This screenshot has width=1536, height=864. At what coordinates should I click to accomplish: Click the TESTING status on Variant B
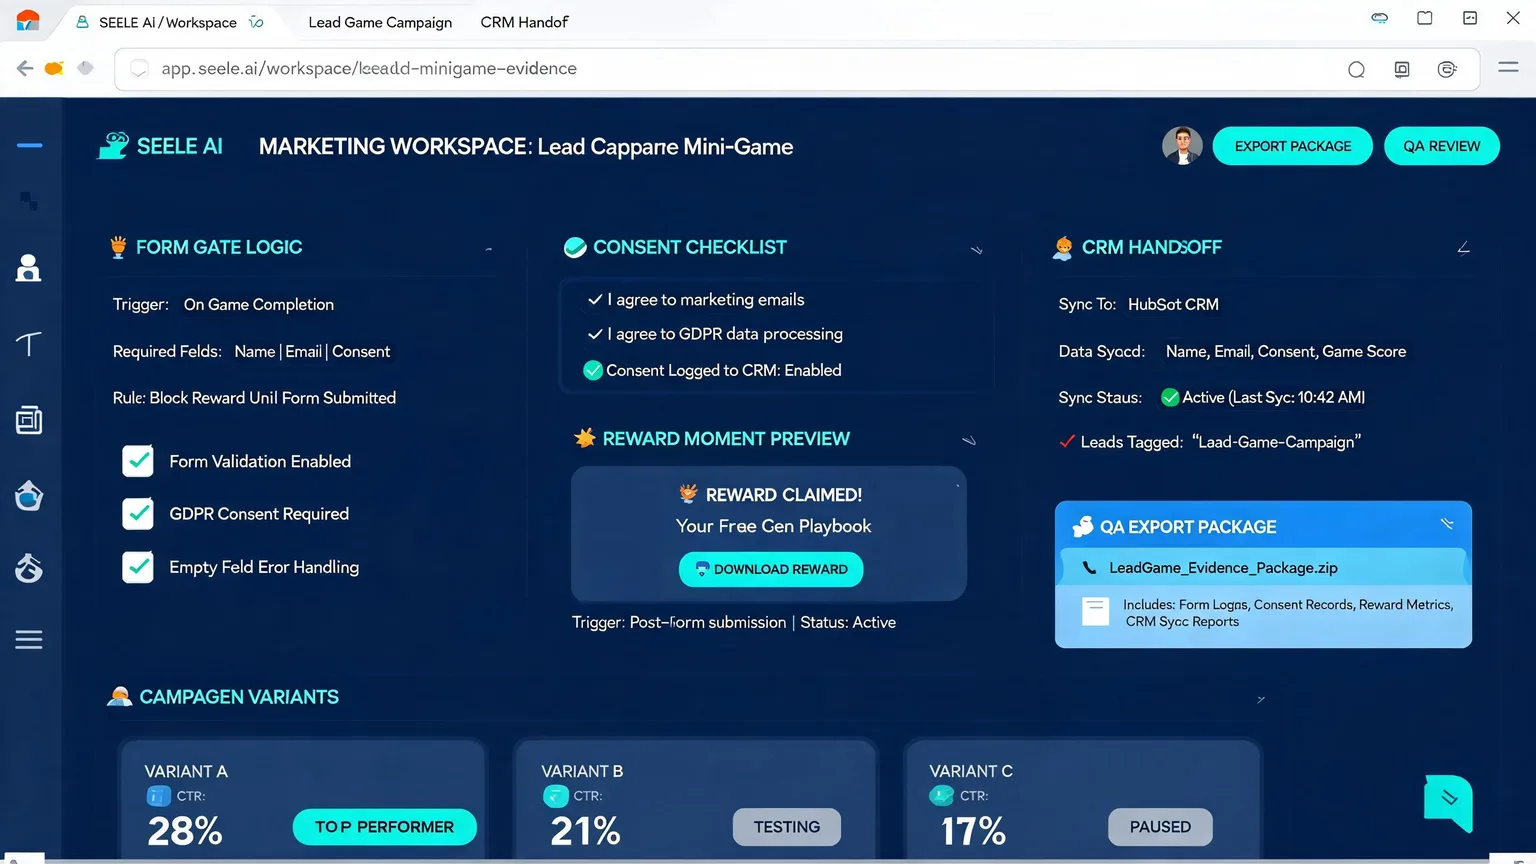tap(787, 827)
